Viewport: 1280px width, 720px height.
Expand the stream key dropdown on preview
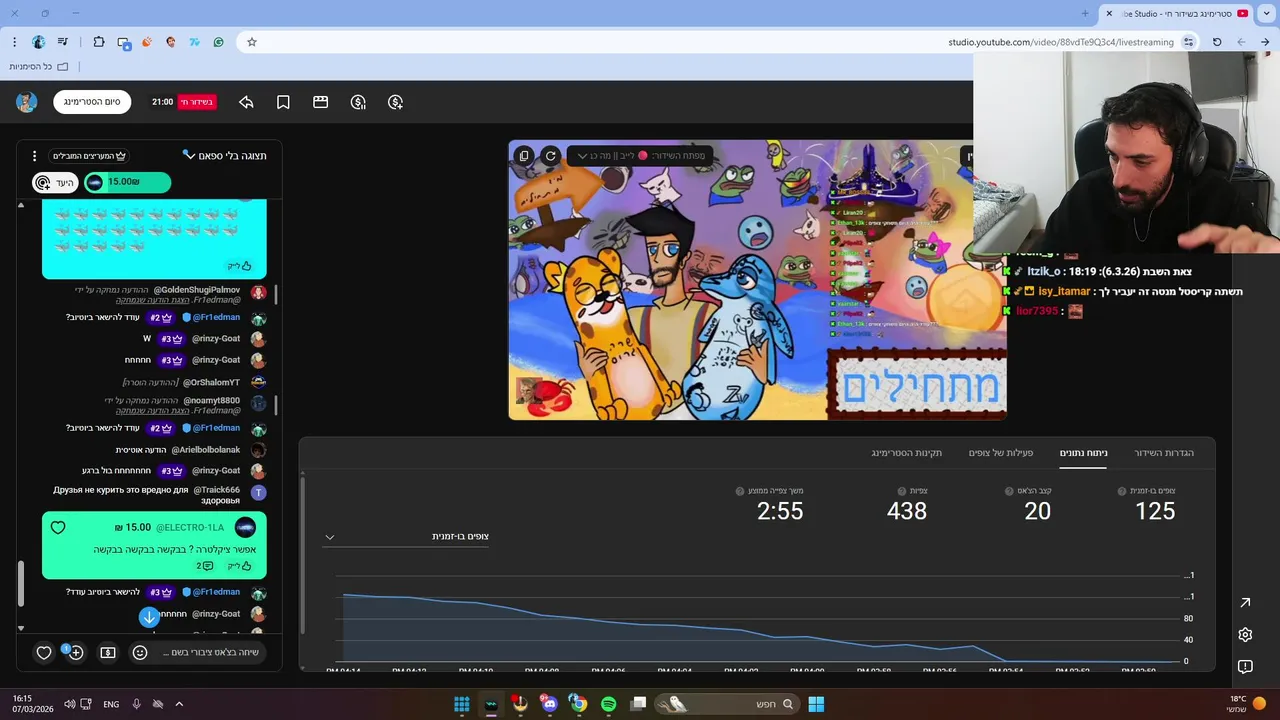coord(640,156)
